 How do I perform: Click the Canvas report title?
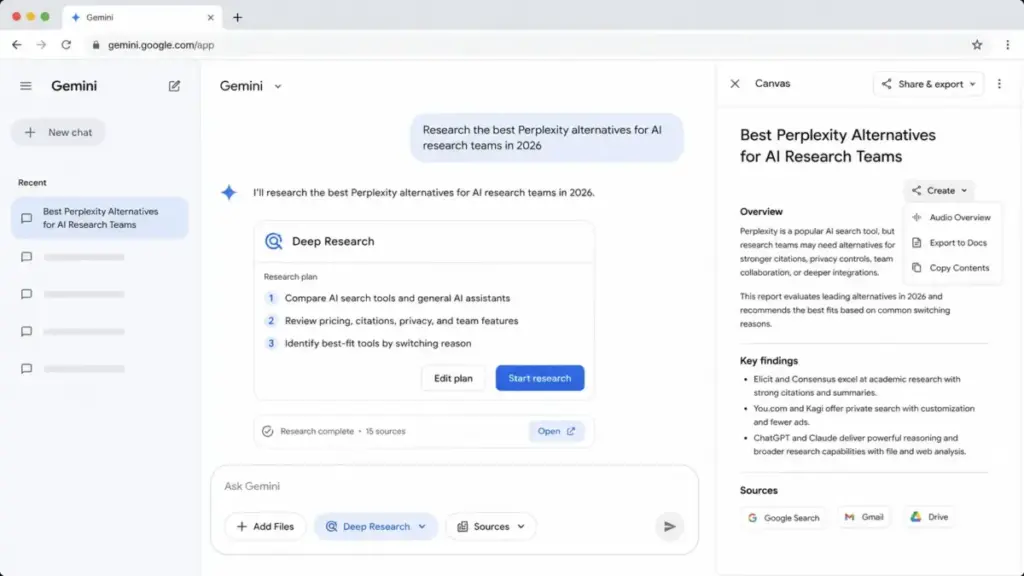(838, 146)
